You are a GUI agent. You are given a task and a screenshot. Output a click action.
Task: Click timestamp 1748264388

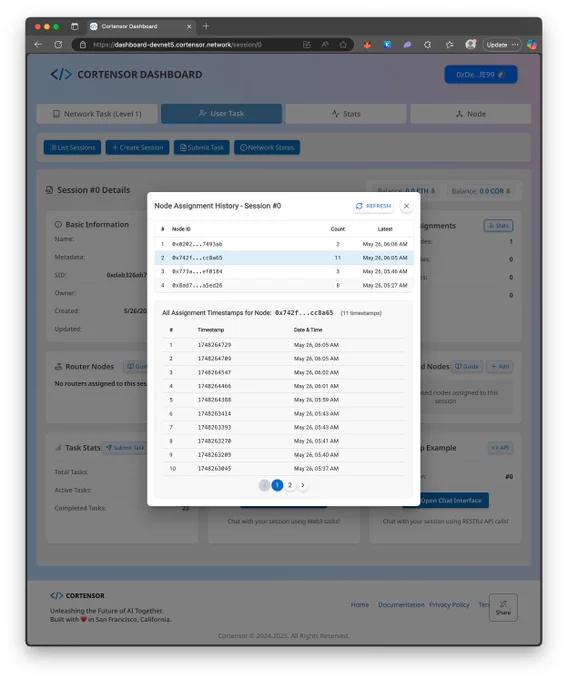[214, 400]
